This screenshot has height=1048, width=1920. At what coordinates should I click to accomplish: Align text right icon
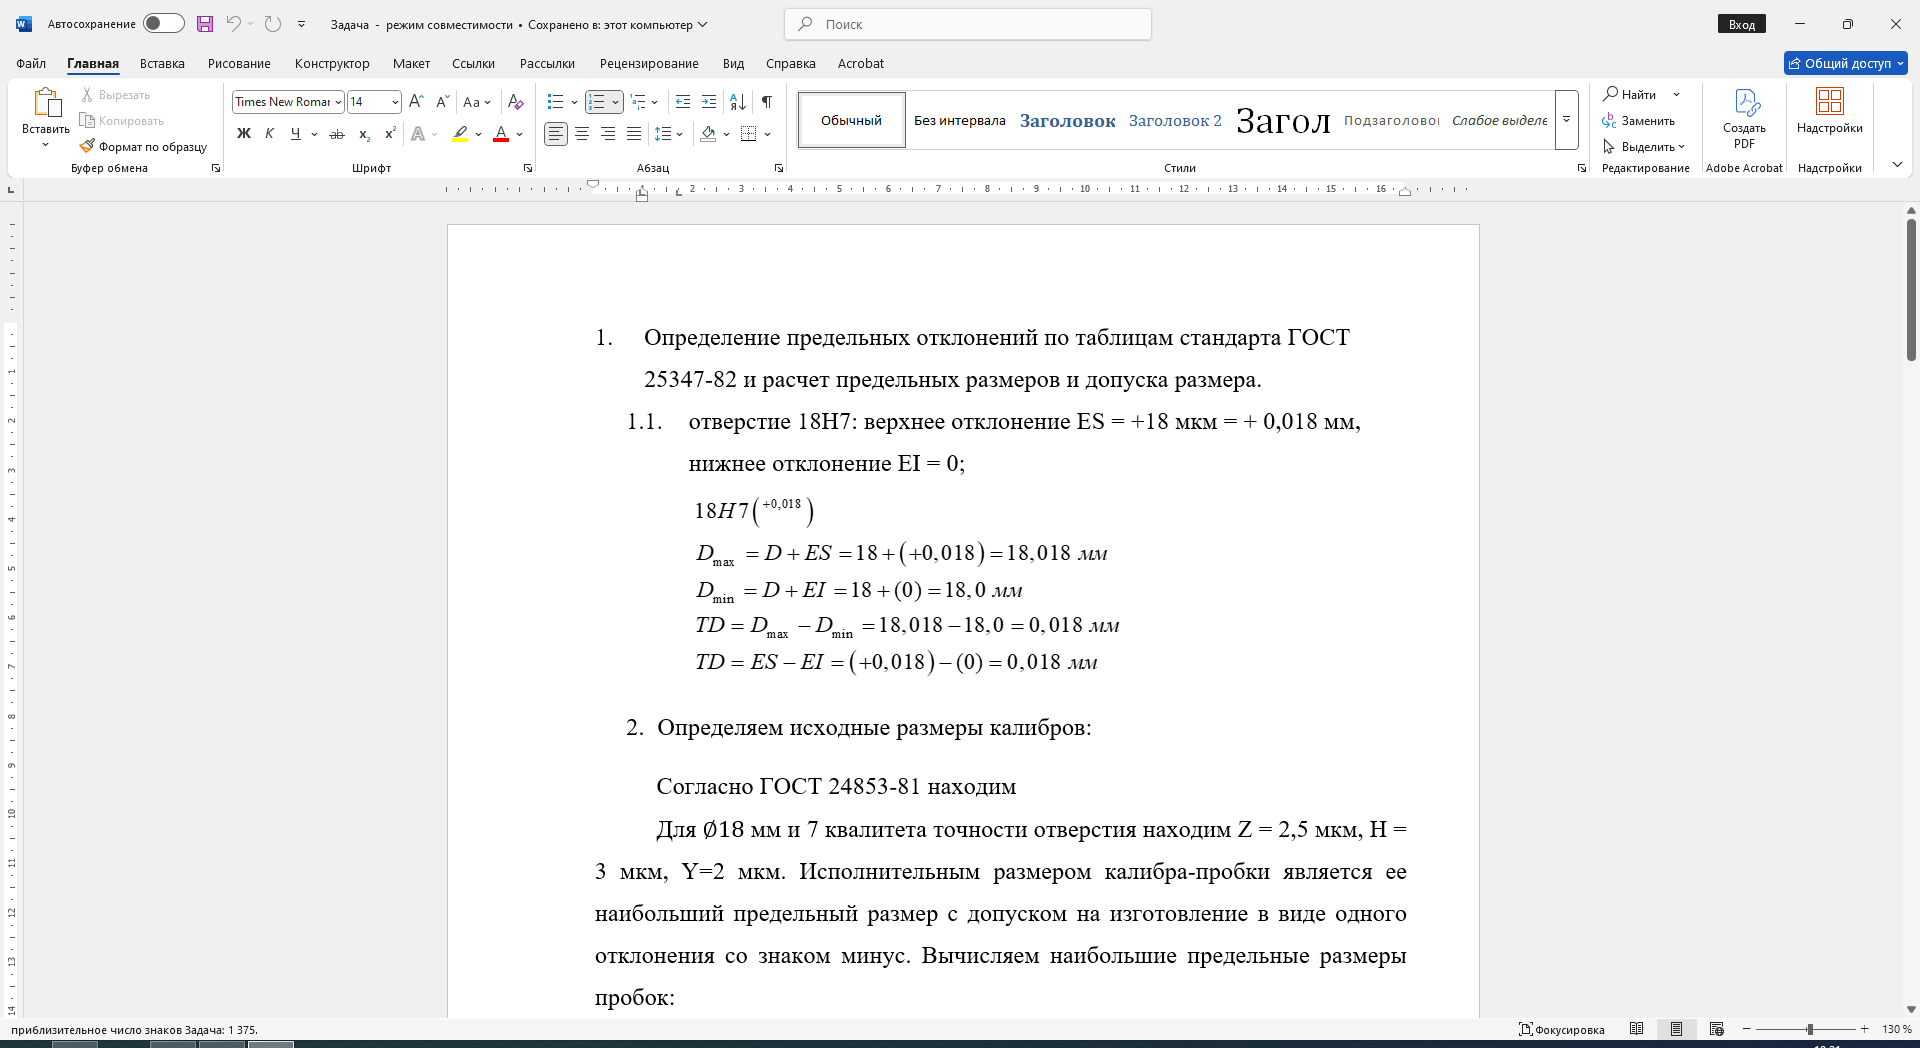click(608, 133)
